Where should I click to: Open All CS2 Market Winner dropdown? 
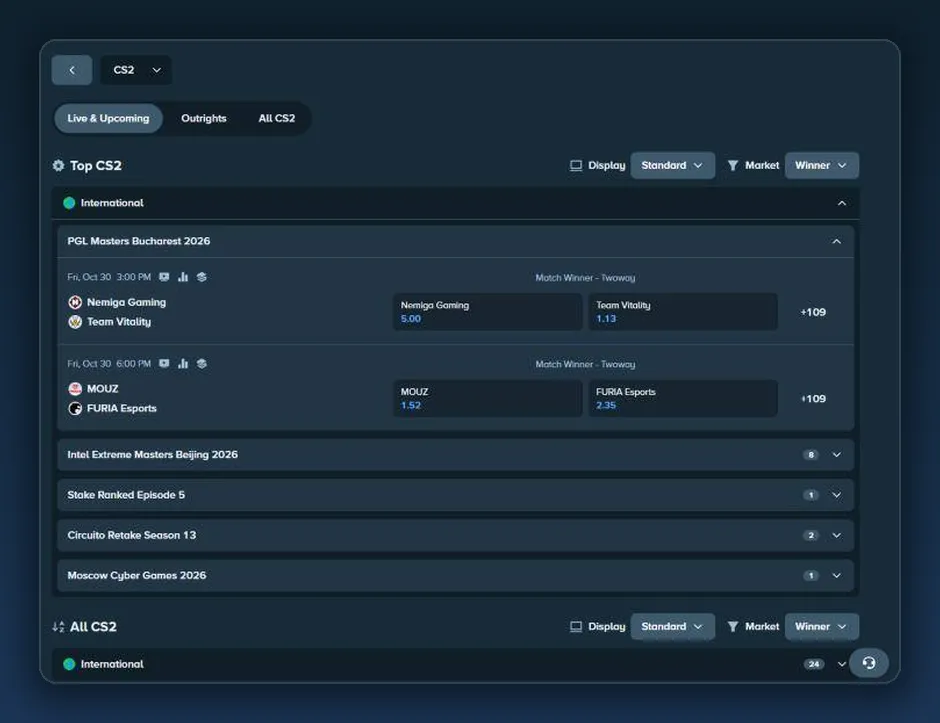click(821, 626)
